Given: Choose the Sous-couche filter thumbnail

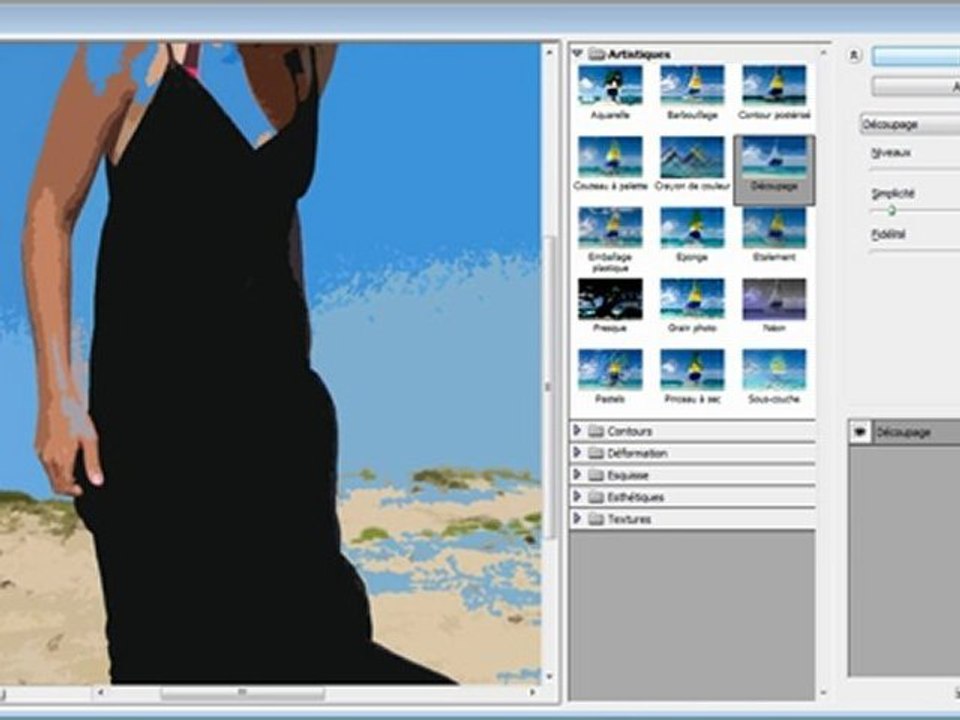Looking at the screenshot, I should point(774,370).
